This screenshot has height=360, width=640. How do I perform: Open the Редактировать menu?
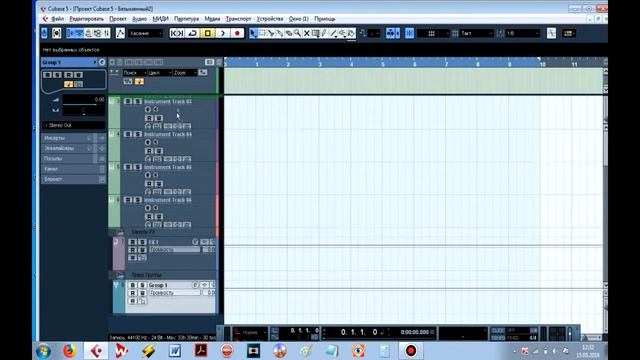(87, 19)
